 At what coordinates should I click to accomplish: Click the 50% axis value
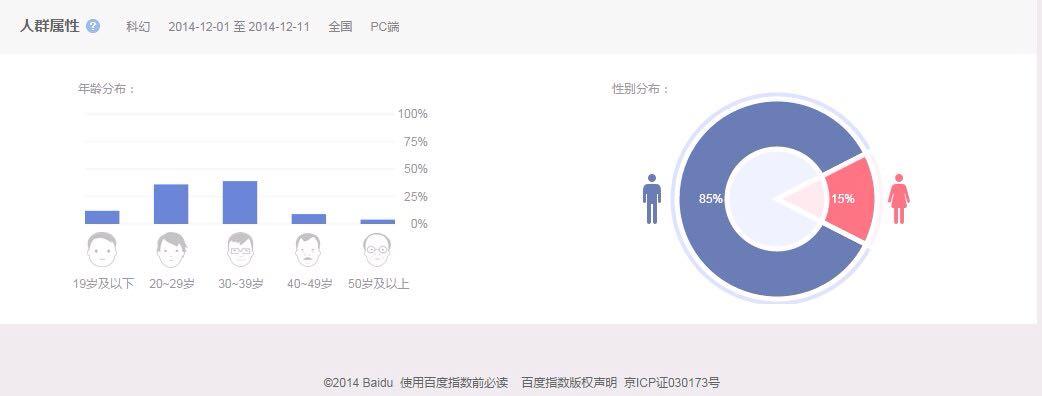[x=415, y=169]
